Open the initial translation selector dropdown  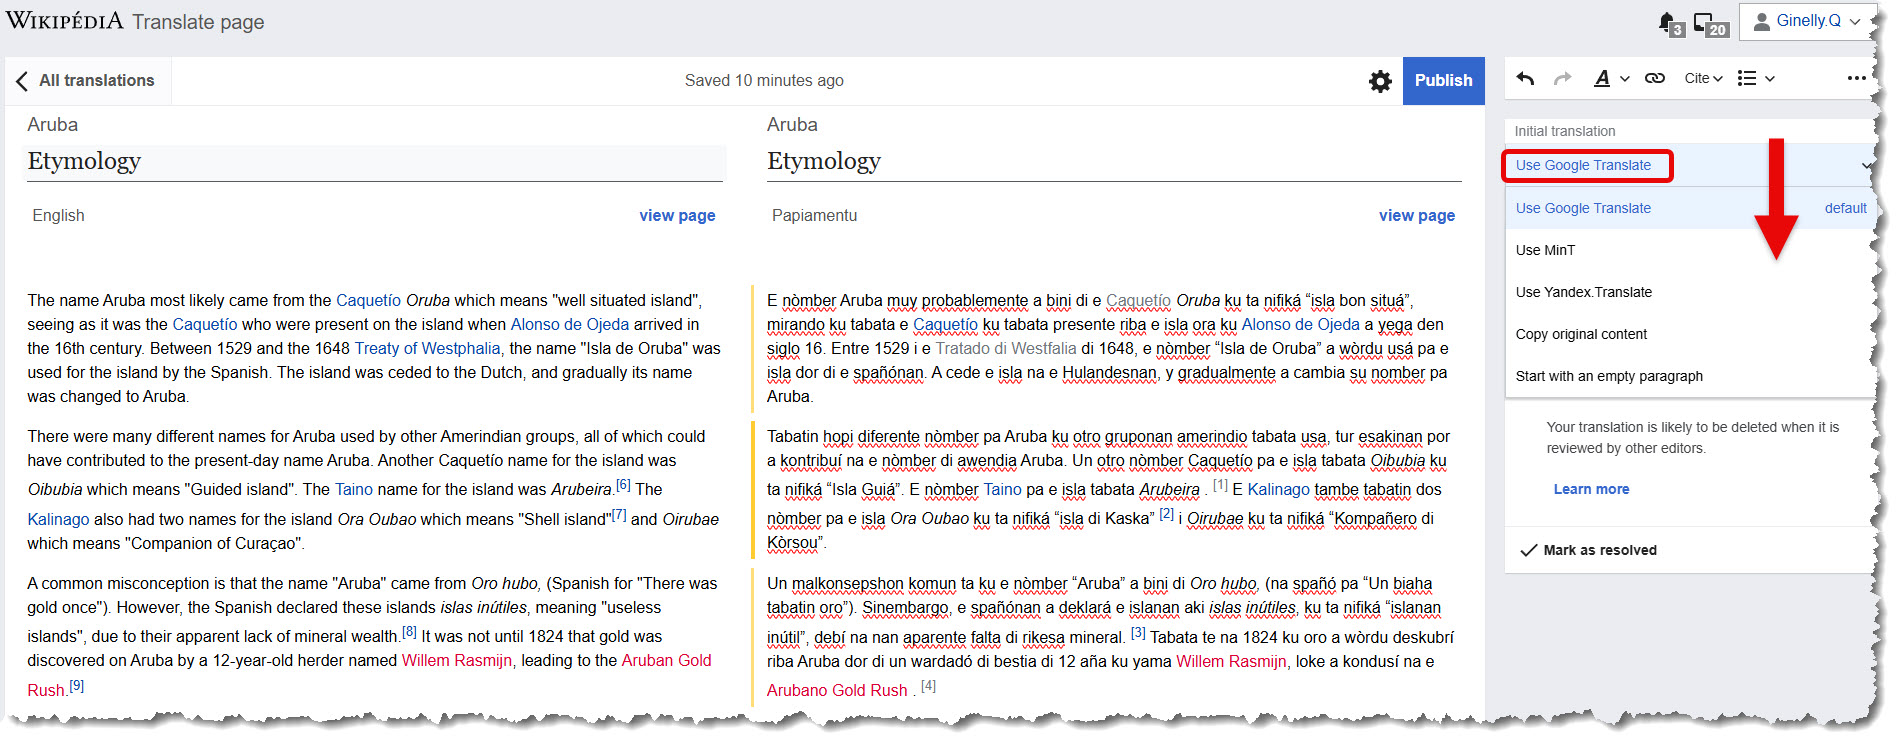coord(1690,165)
